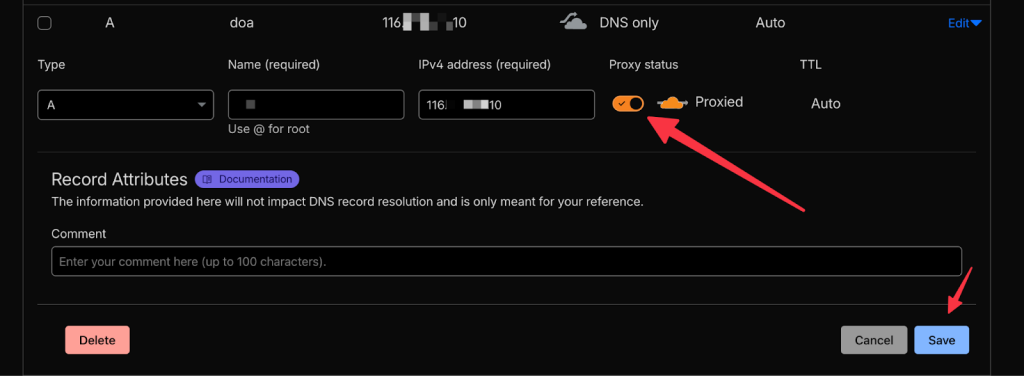Click the blue arrow beside Edit

point(976,24)
